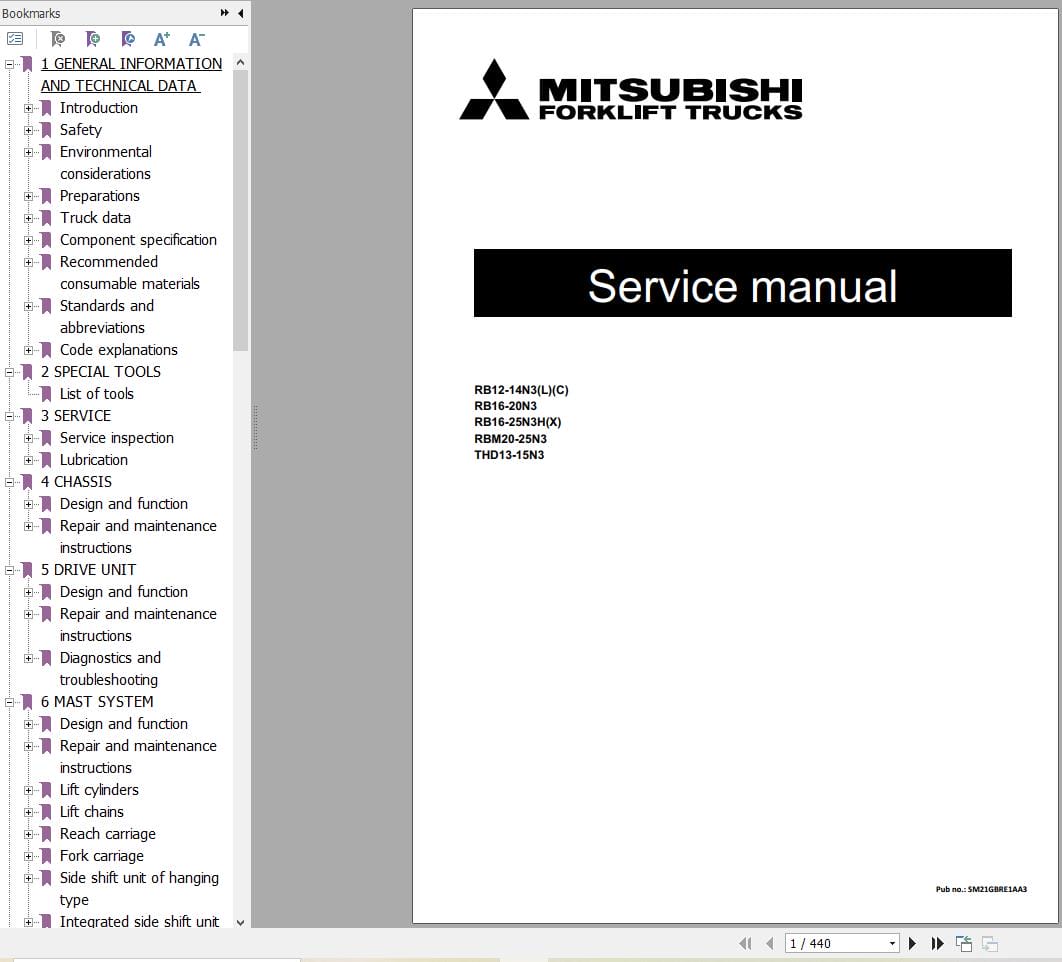Open the Safety bookmark

(81, 129)
